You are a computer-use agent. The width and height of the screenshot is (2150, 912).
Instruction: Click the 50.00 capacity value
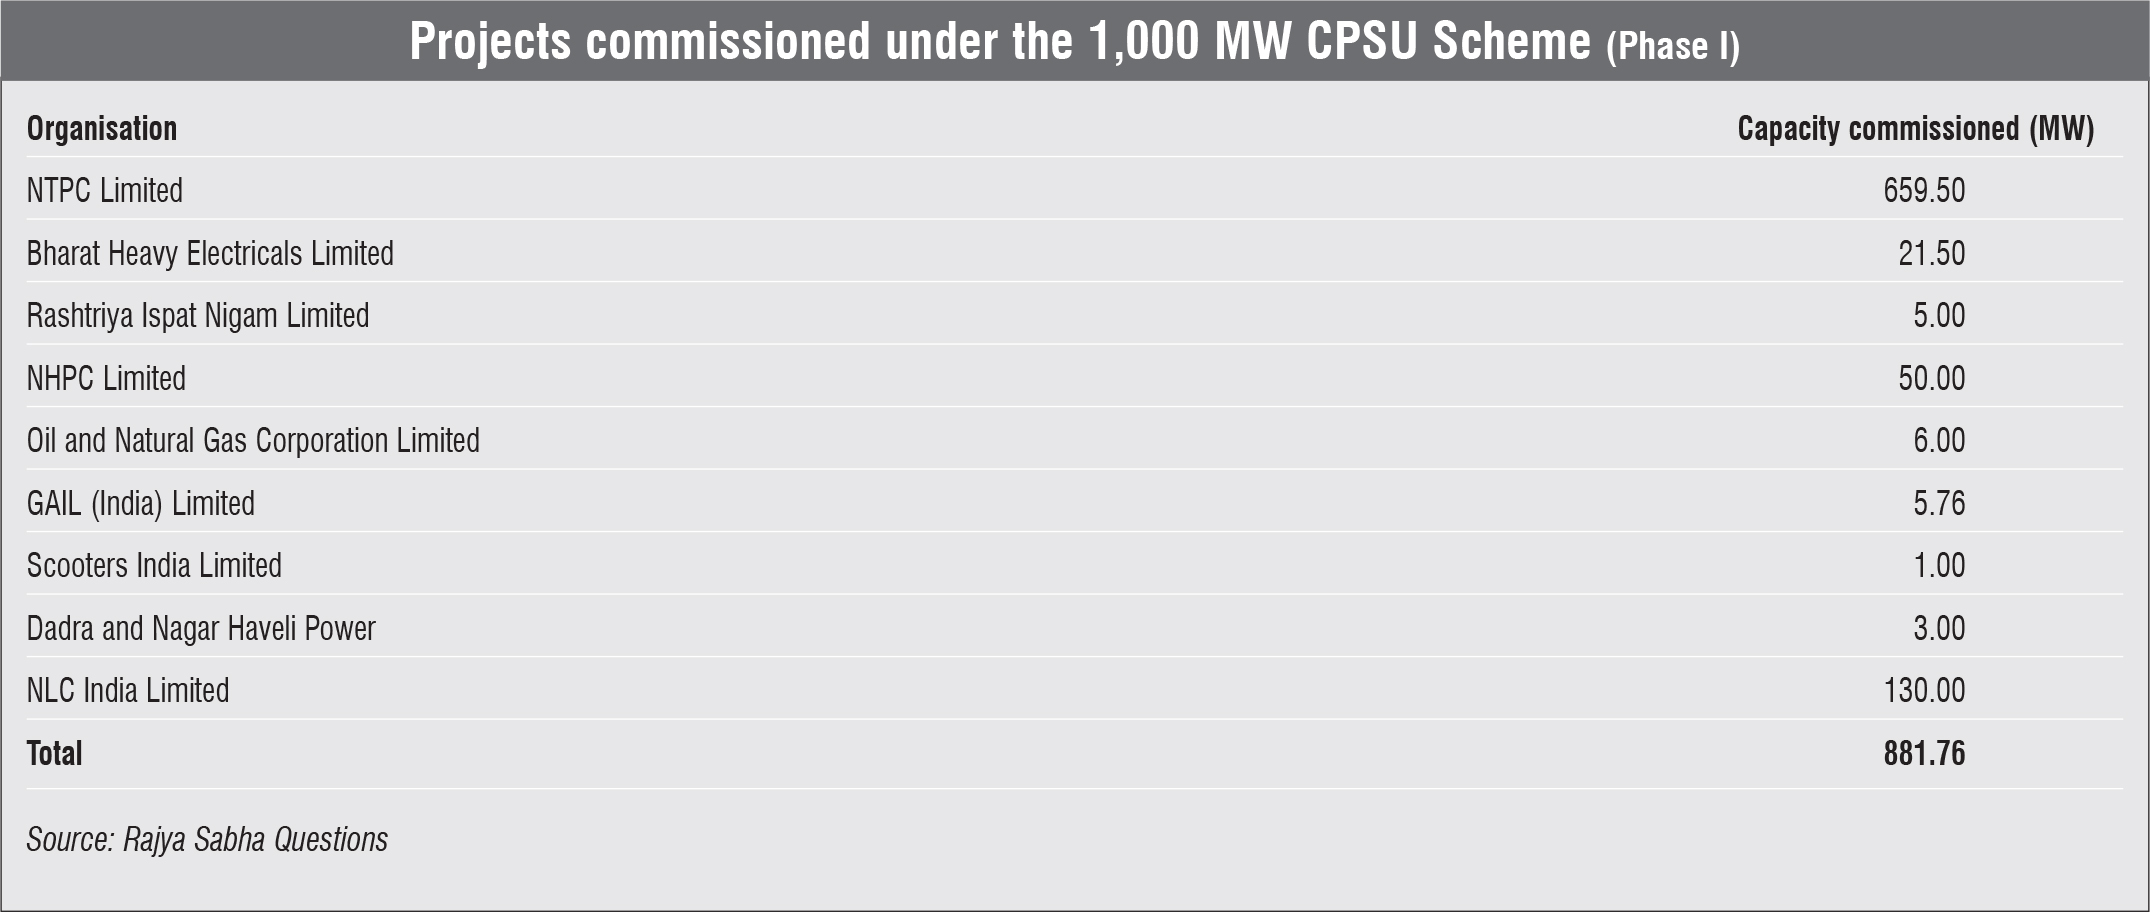tap(1932, 378)
